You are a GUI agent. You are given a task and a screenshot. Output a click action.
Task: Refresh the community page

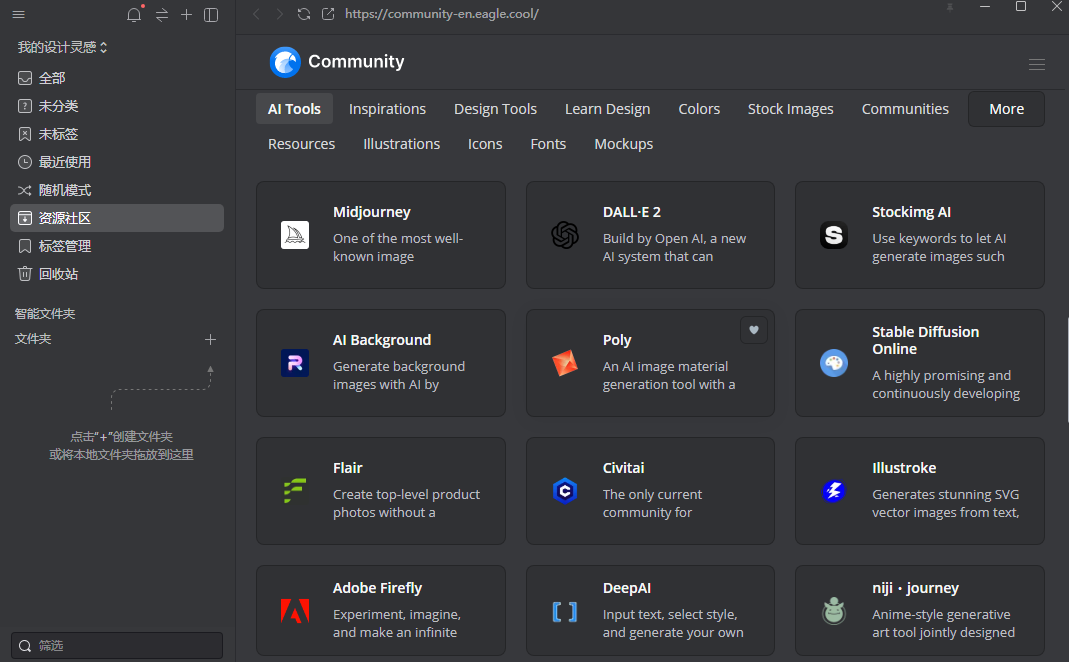pyautogui.click(x=304, y=14)
